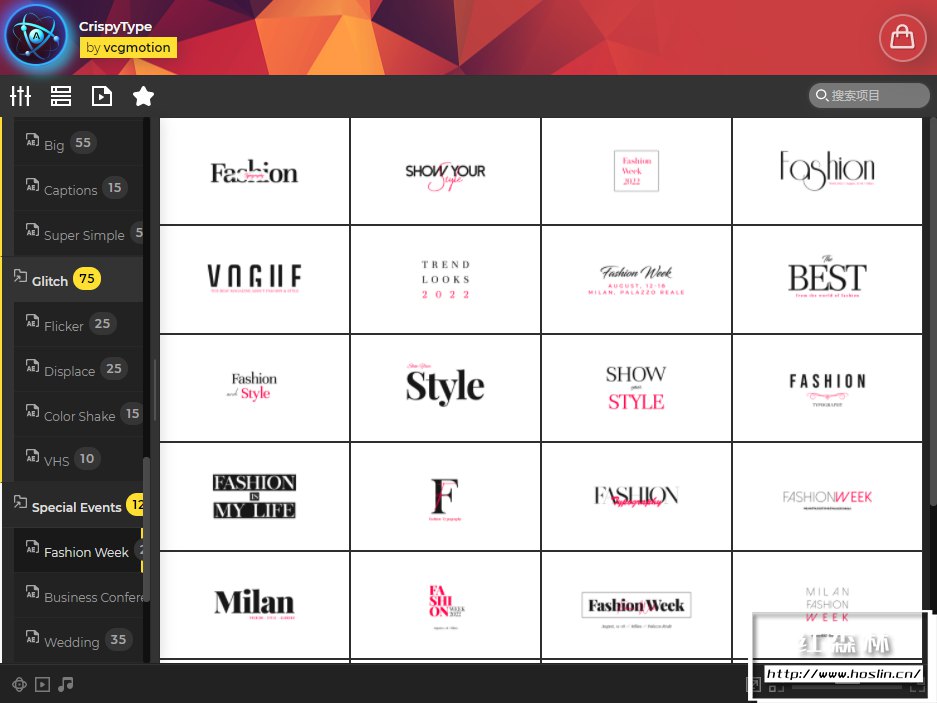Open the shopping bag store icon
The width and height of the screenshot is (937, 703).
tap(902, 38)
